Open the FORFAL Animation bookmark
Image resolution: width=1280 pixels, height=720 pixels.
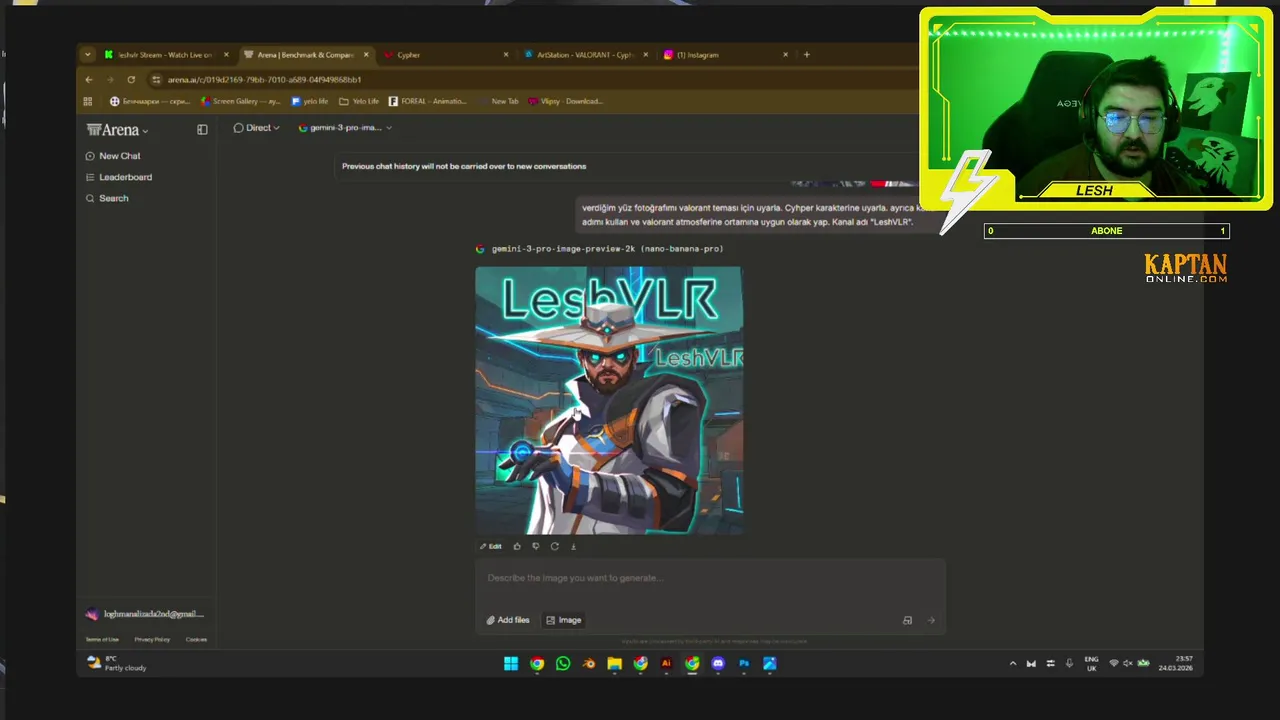coord(427,101)
